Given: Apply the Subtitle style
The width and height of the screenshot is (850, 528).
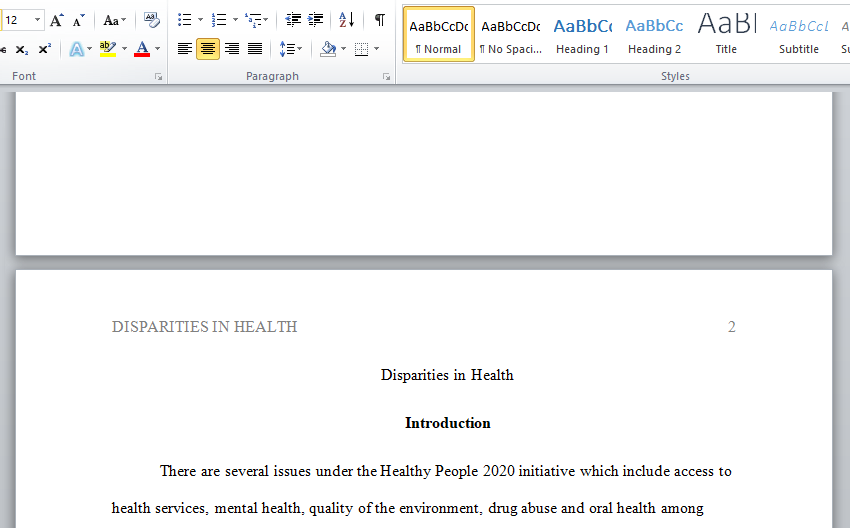Looking at the screenshot, I should coord(799,34).
